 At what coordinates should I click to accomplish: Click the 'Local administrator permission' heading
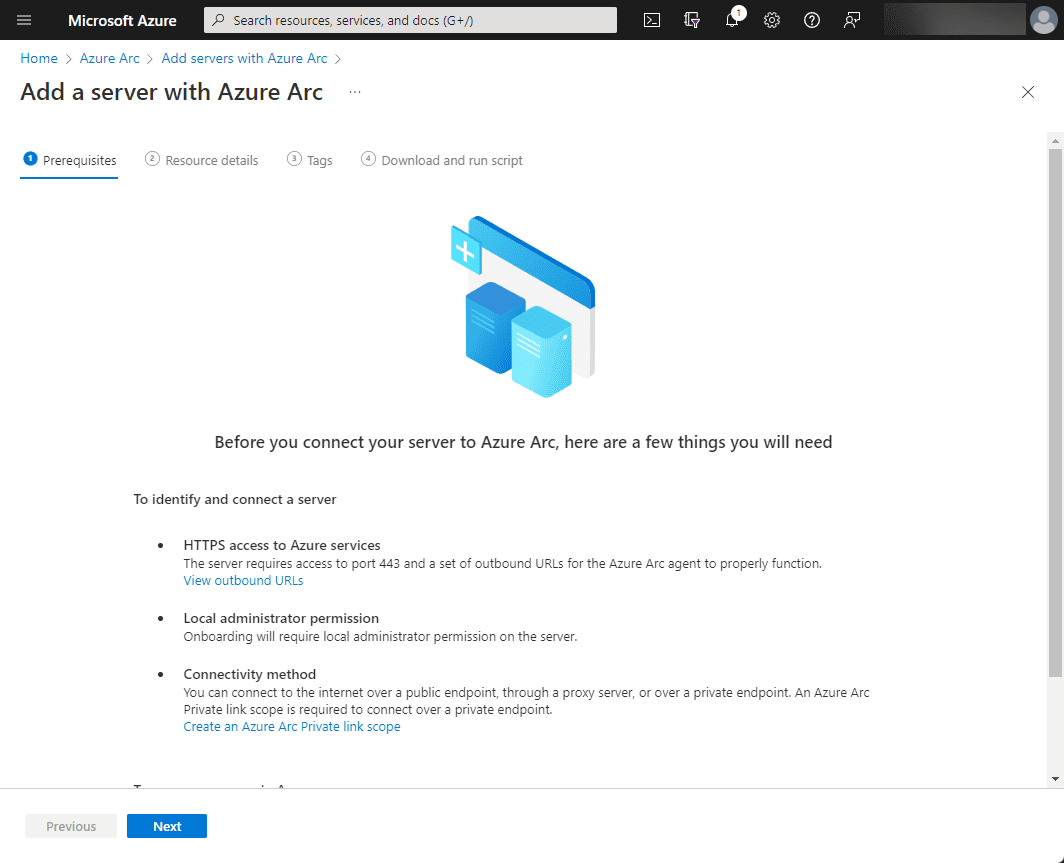pyautogui.click(x=281, y=618)
